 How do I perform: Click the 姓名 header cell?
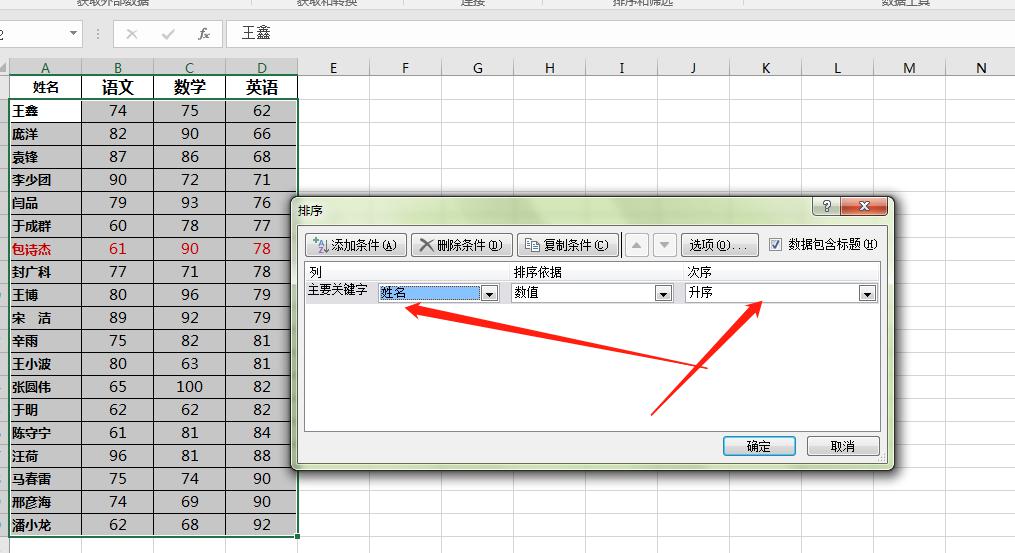tap(45, 87)
